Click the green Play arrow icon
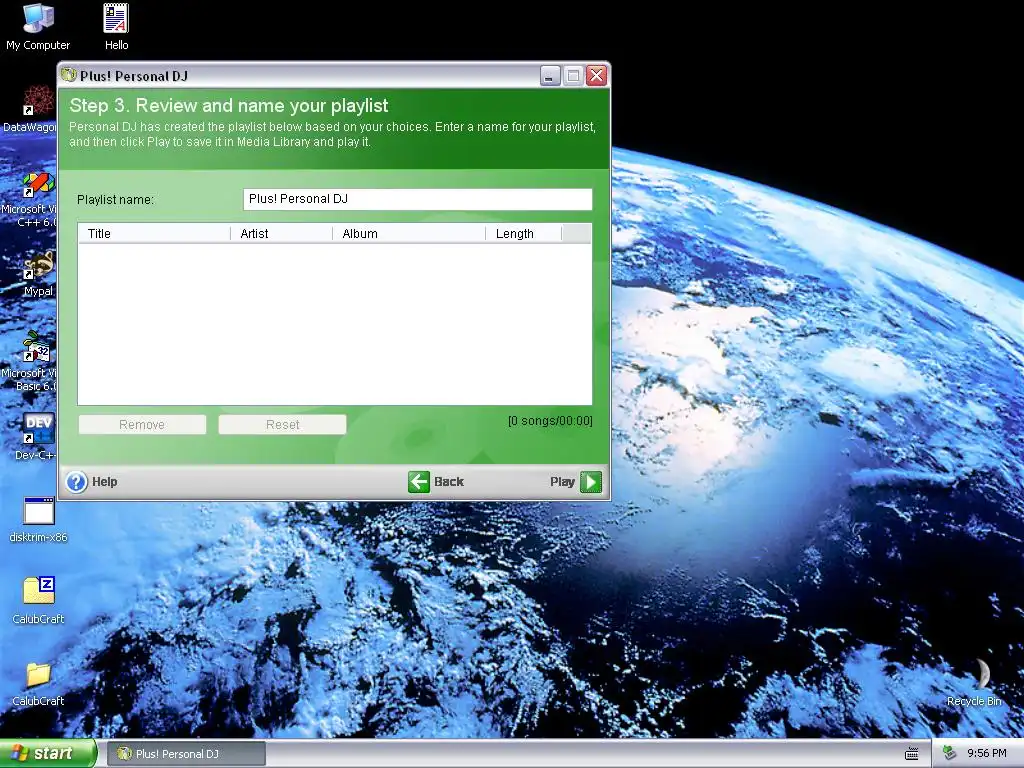The image size is (1024, 768). (x=591, y=482)
